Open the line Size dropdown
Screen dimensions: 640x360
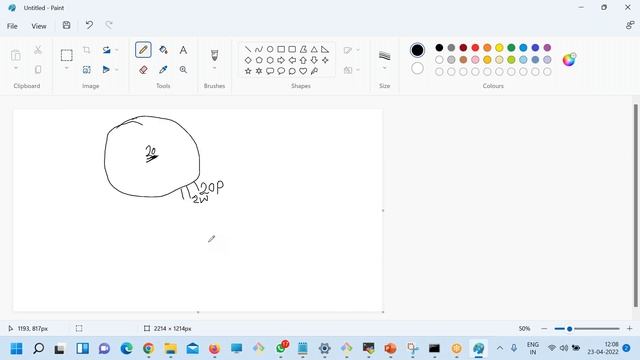coord(384,59)
